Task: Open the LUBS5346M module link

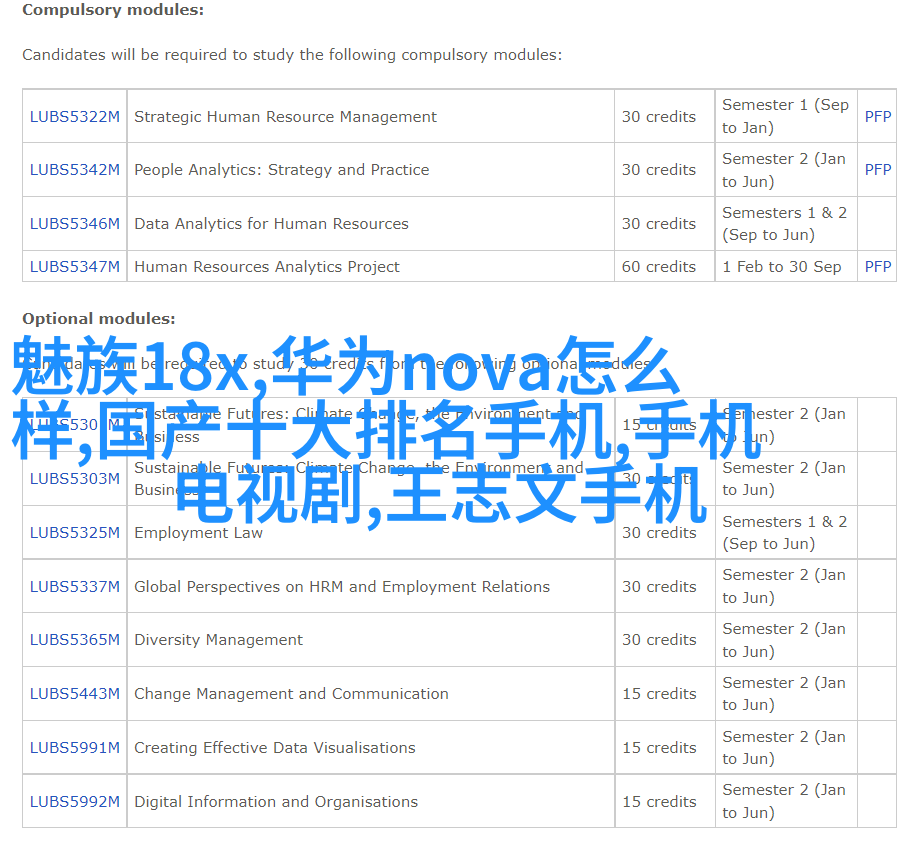Action: coord(75,224)
